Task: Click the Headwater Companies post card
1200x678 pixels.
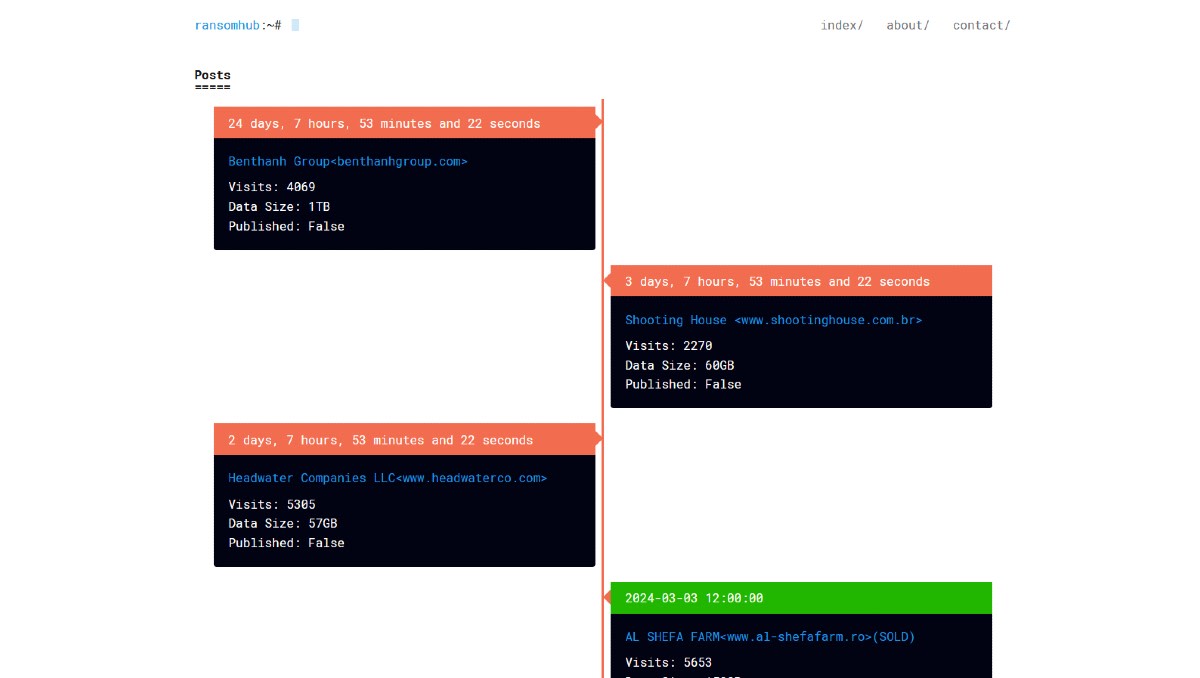Action: click(x=404, y=510)
